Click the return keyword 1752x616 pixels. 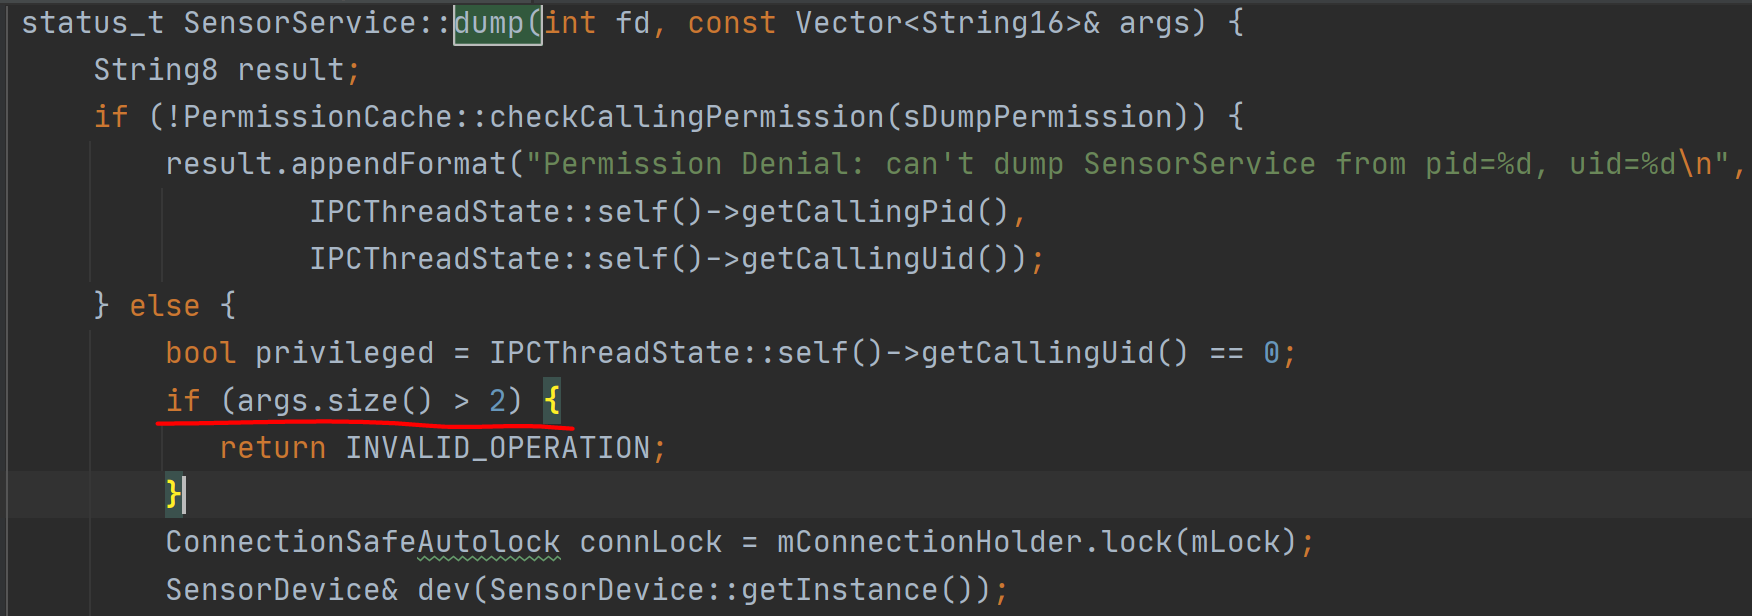(x=272, y=448)
